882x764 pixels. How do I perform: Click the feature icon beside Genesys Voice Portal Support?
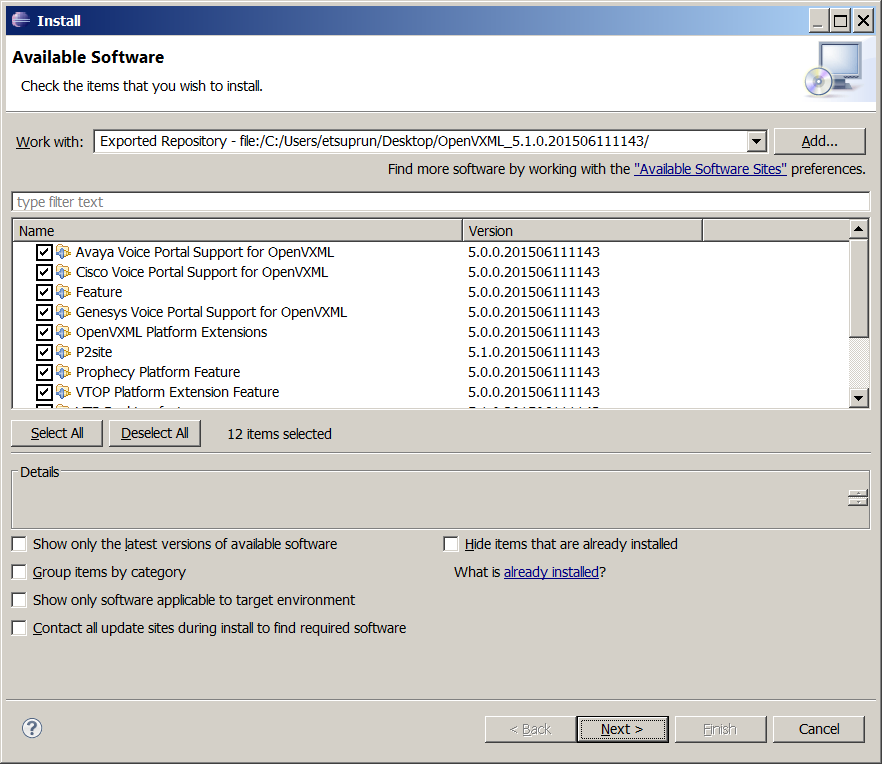click(x=64, y=312)
